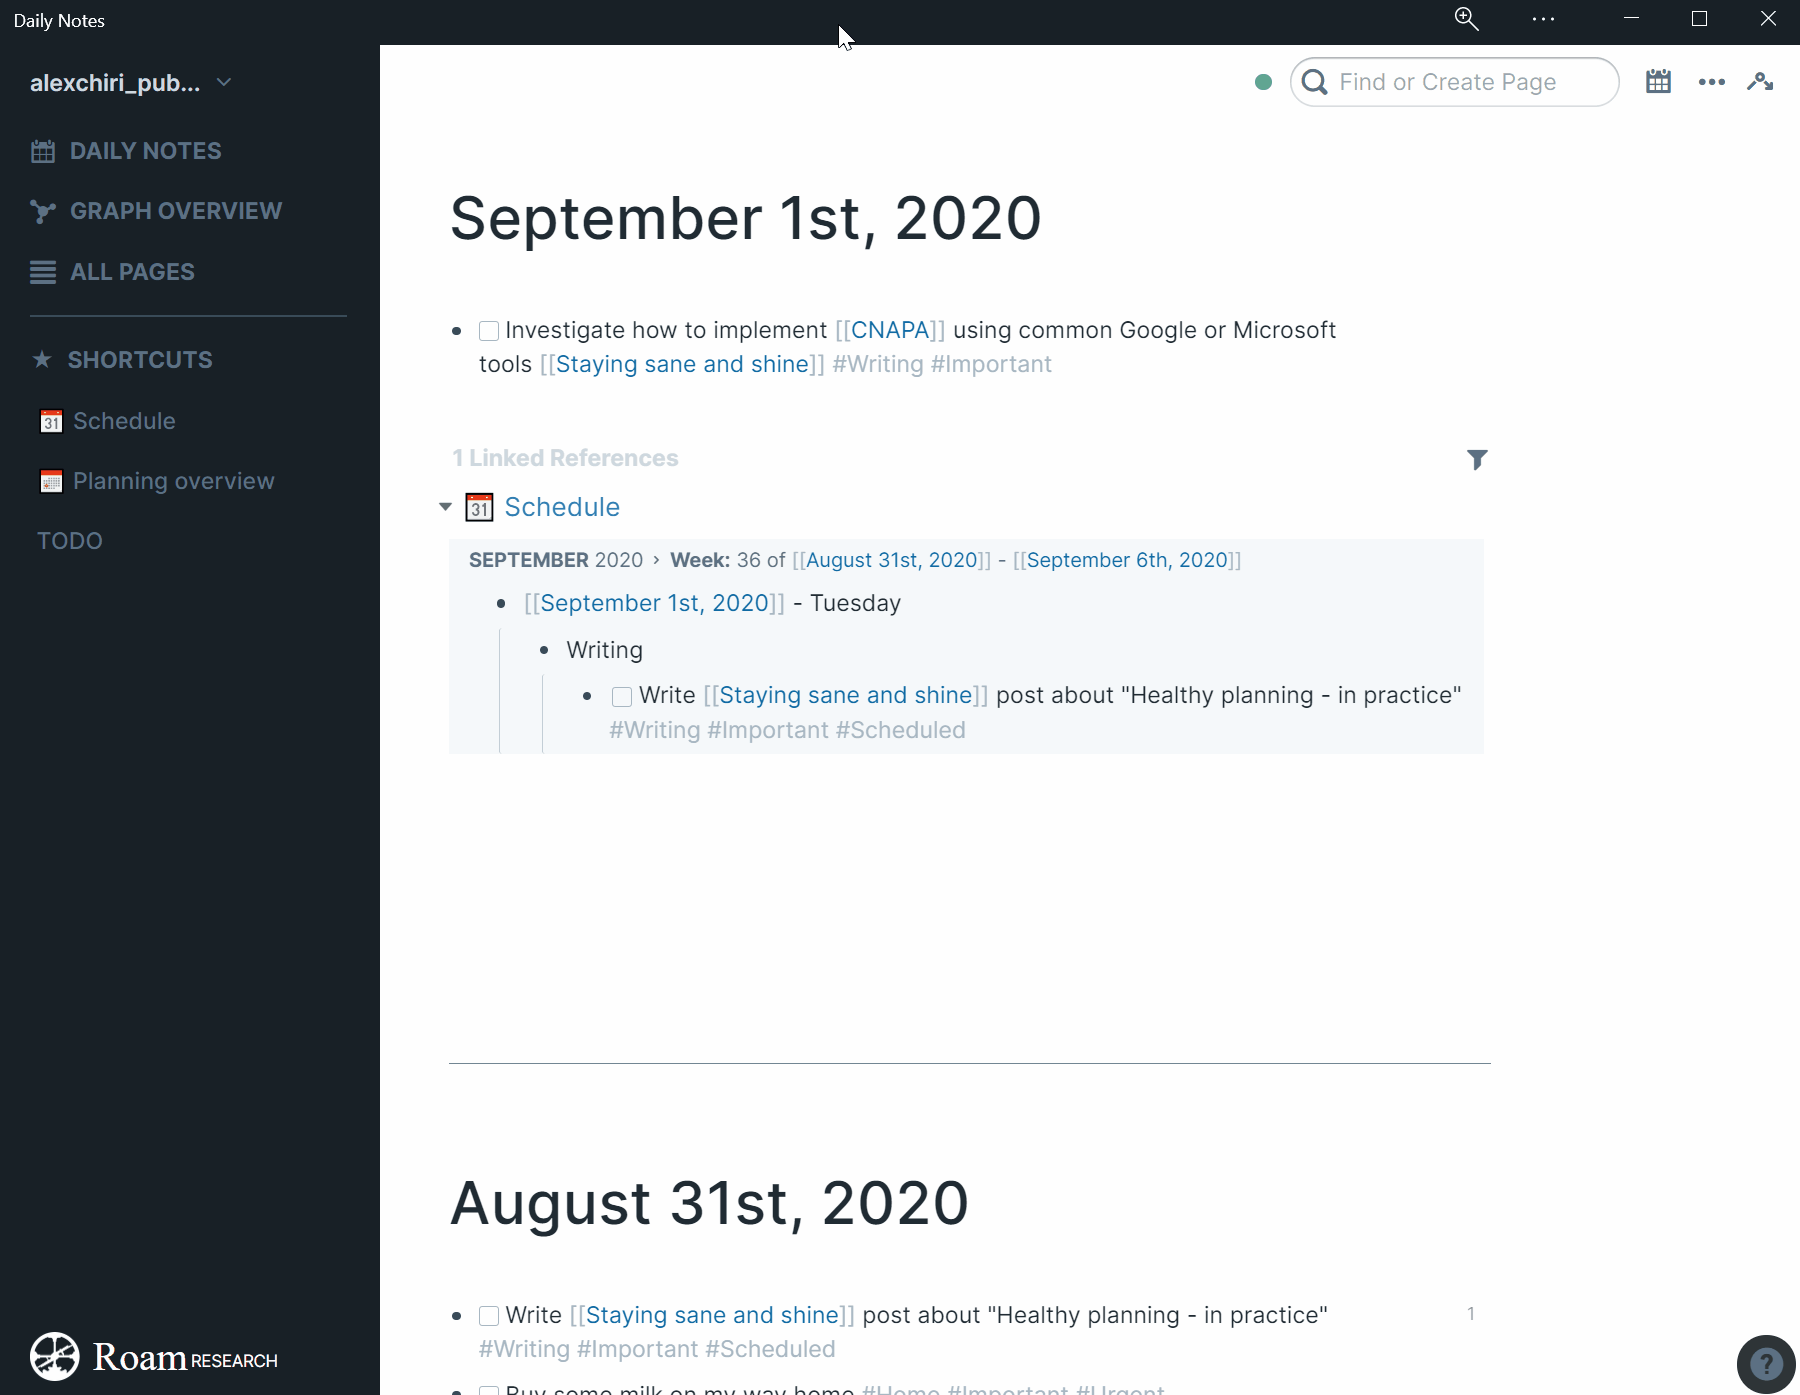This screenshot has width=1800, height=1395.
Task: Open the TODO shortcut in sidebar
Action: coord(70,541)
